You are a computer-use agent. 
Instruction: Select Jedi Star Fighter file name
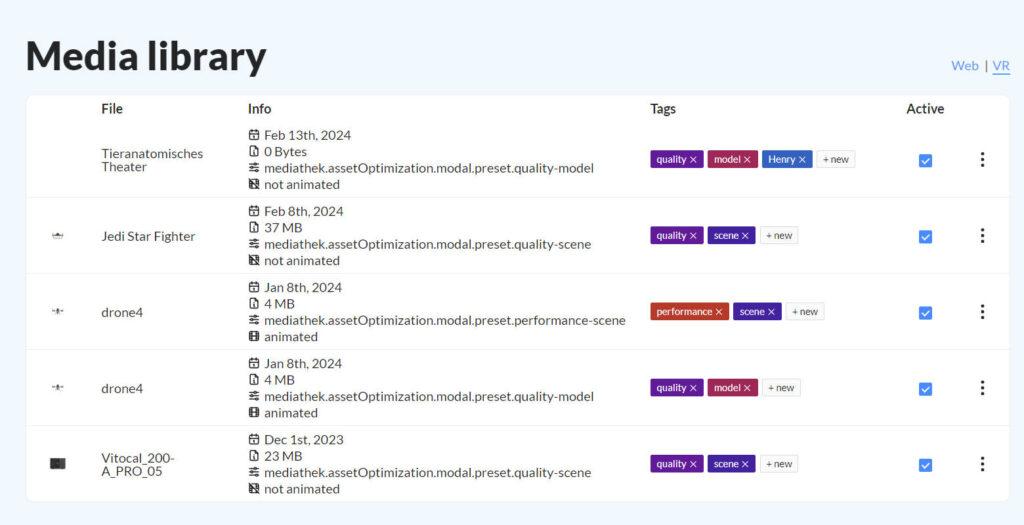[x=148, y=236]
